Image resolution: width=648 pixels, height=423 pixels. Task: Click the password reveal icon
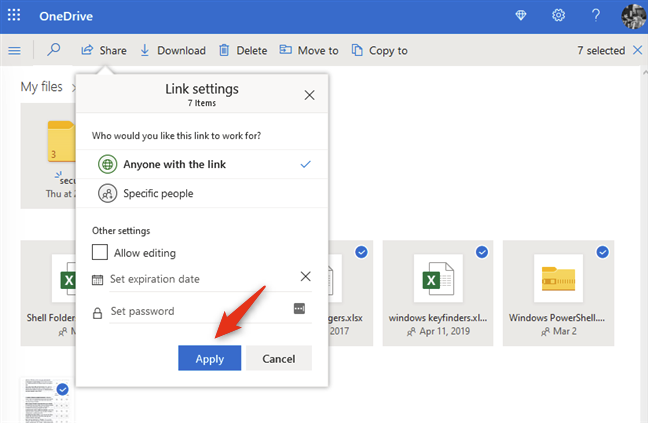coord(299,308)
